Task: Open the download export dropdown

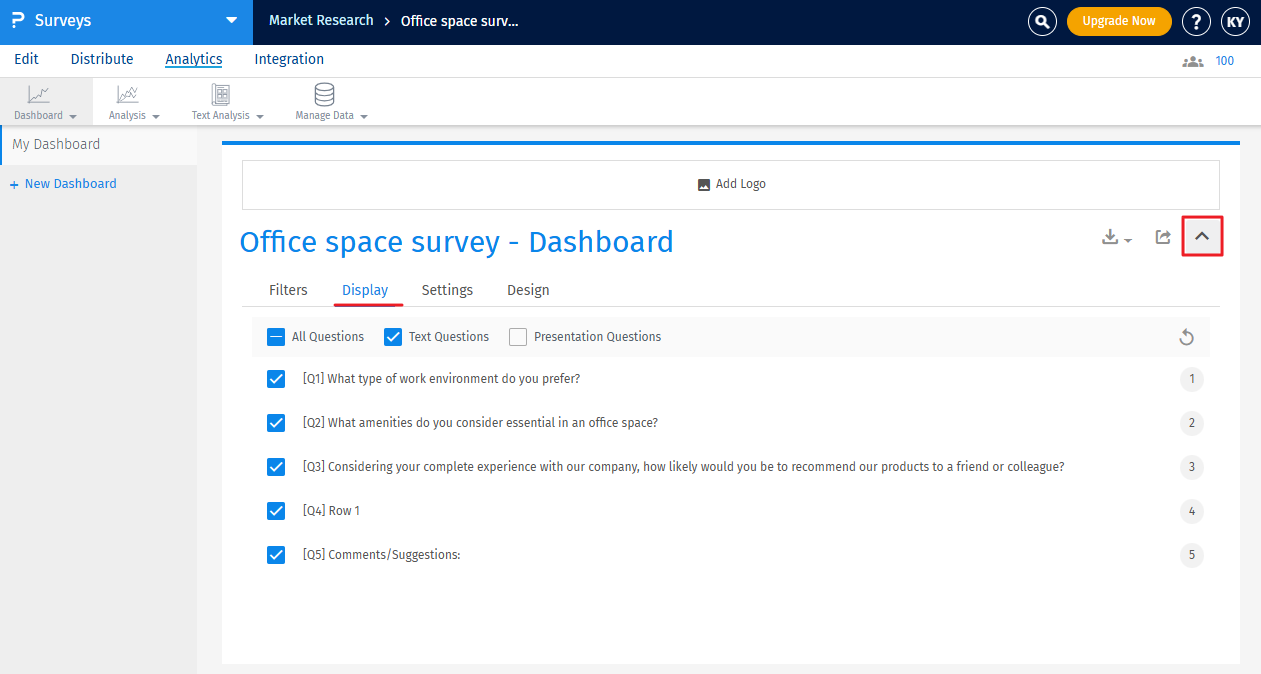Action: coord(1113,237)
